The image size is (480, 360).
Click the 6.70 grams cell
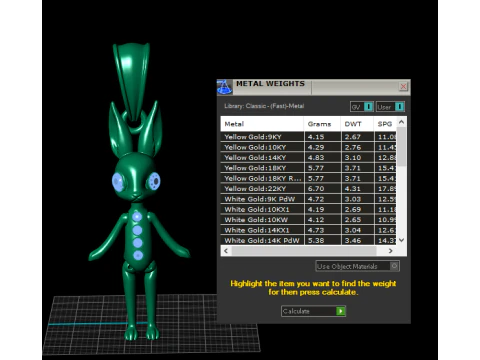[322, 188]
